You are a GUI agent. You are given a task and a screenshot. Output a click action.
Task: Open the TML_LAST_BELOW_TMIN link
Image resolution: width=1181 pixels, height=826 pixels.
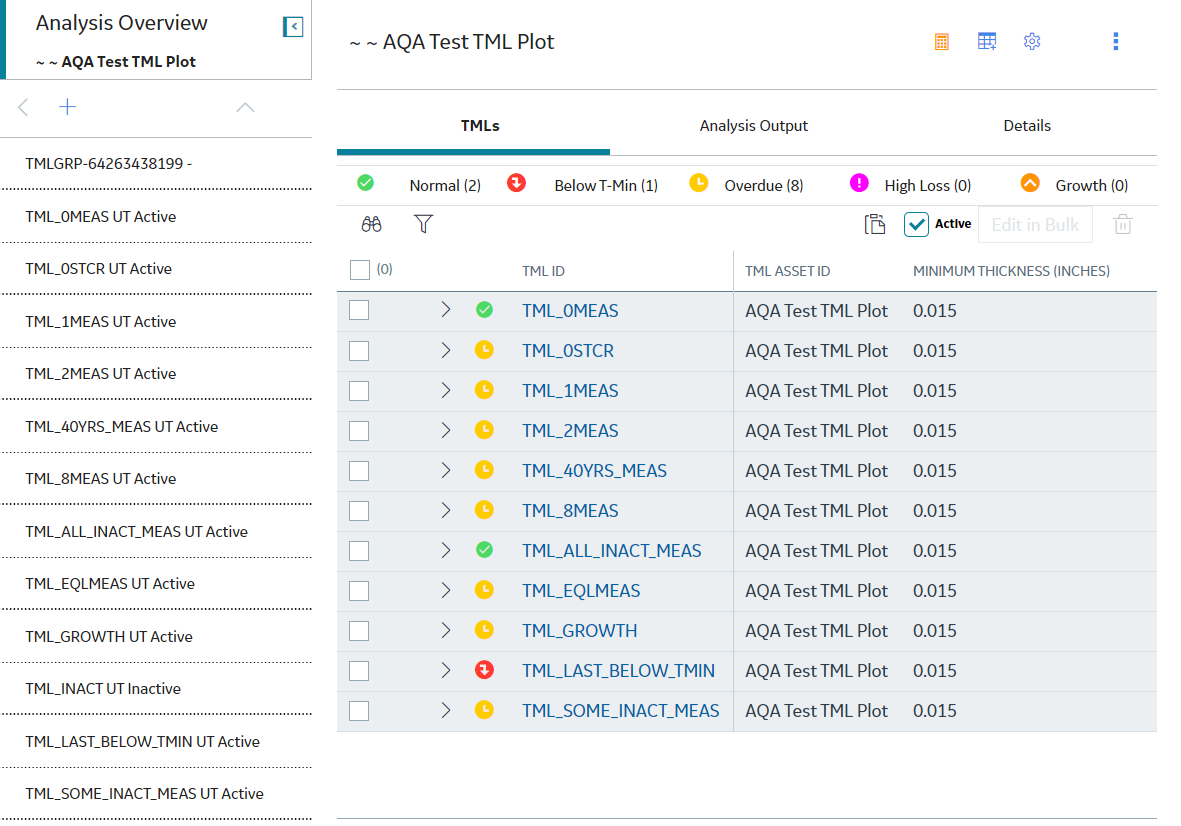(618, 671)
